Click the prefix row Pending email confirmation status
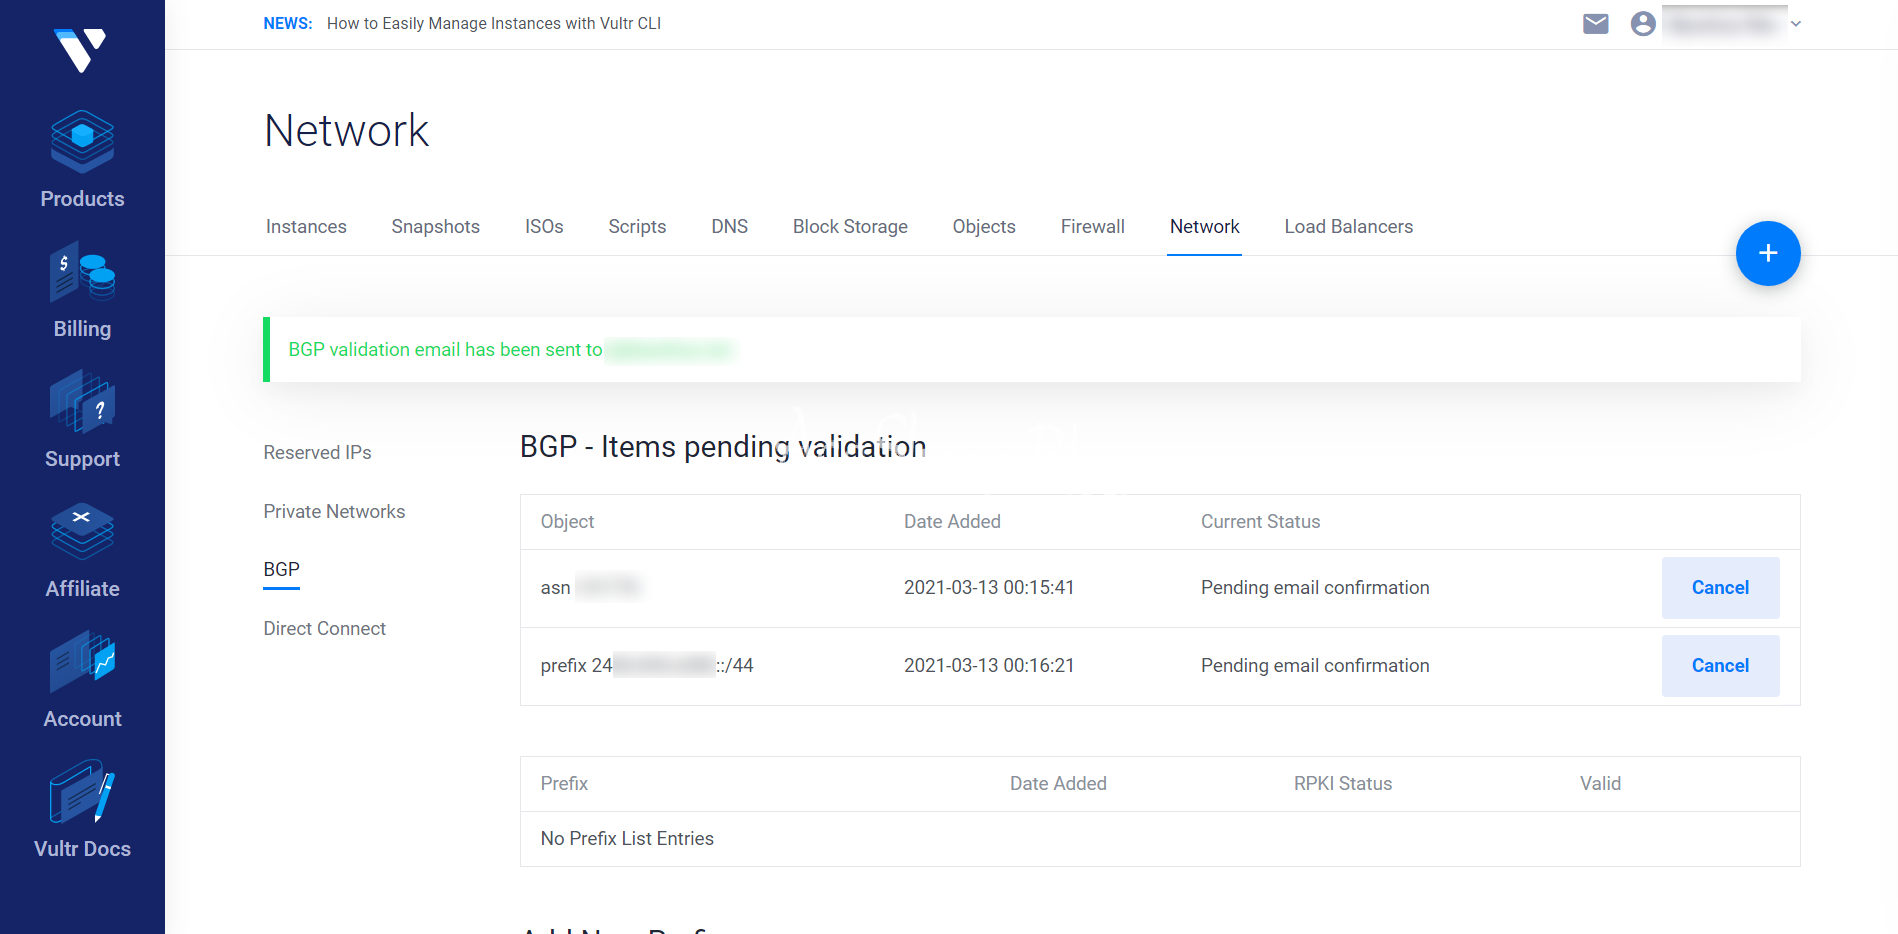 point(1315,666)
